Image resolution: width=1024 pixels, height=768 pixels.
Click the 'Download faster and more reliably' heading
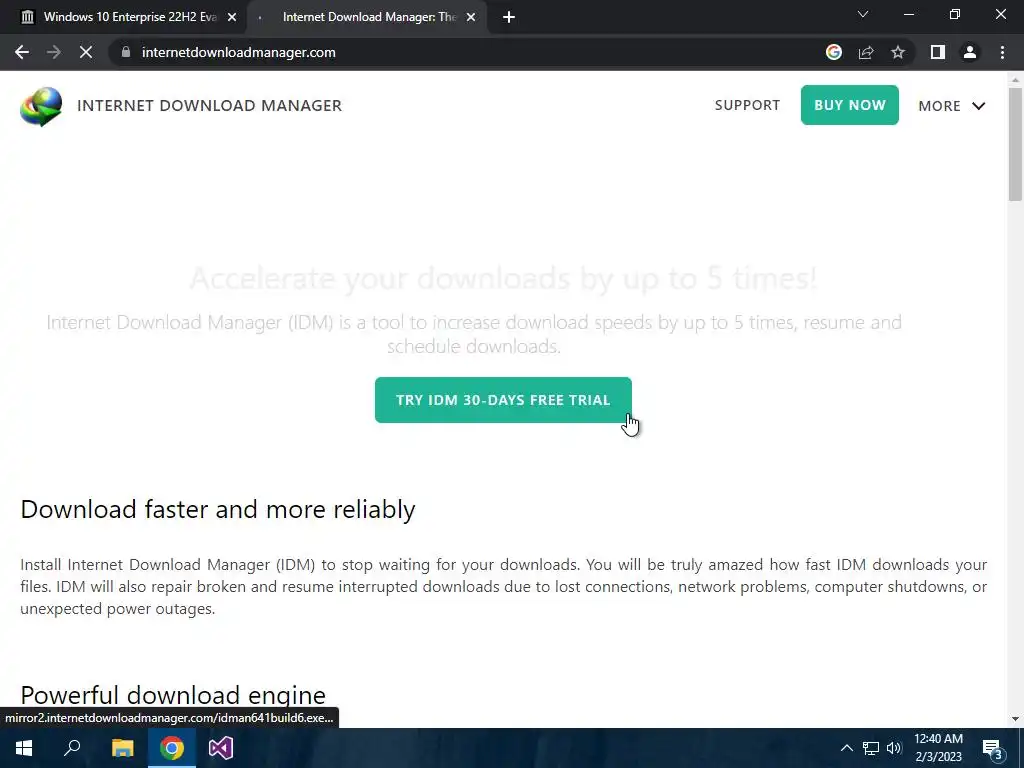pos(217,509)
